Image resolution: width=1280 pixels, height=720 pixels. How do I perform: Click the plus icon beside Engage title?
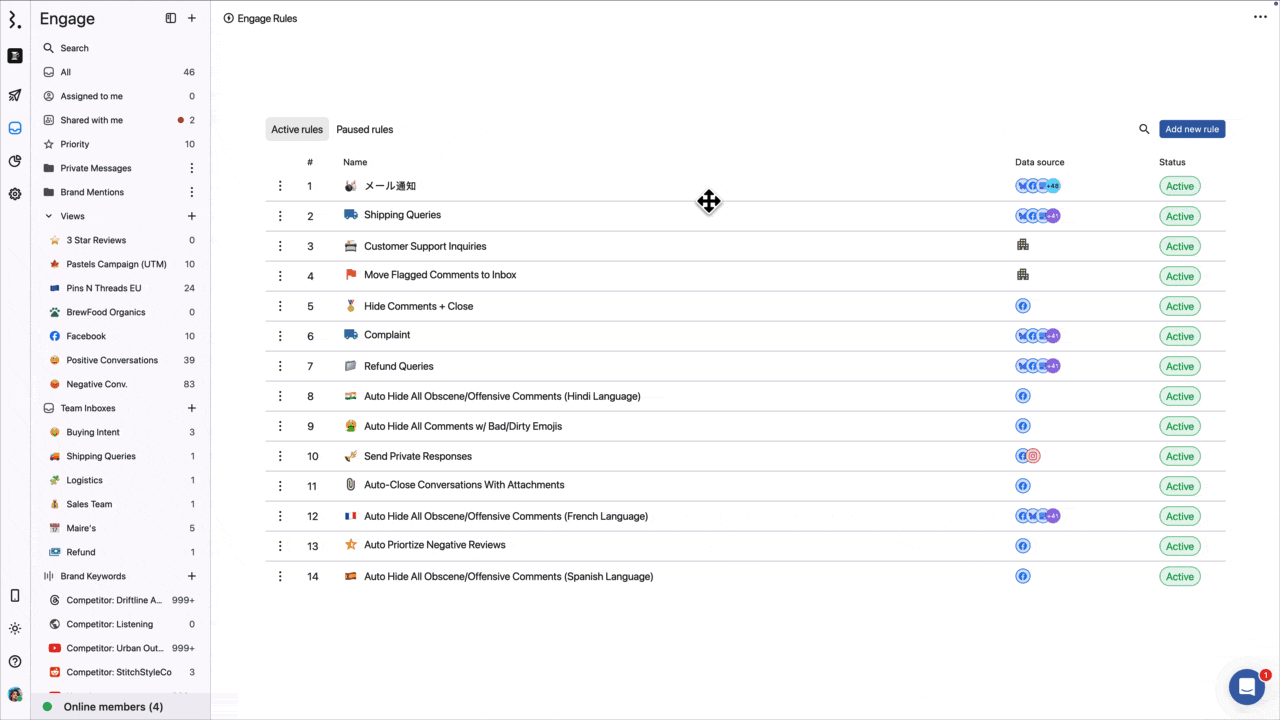[192, 18]
